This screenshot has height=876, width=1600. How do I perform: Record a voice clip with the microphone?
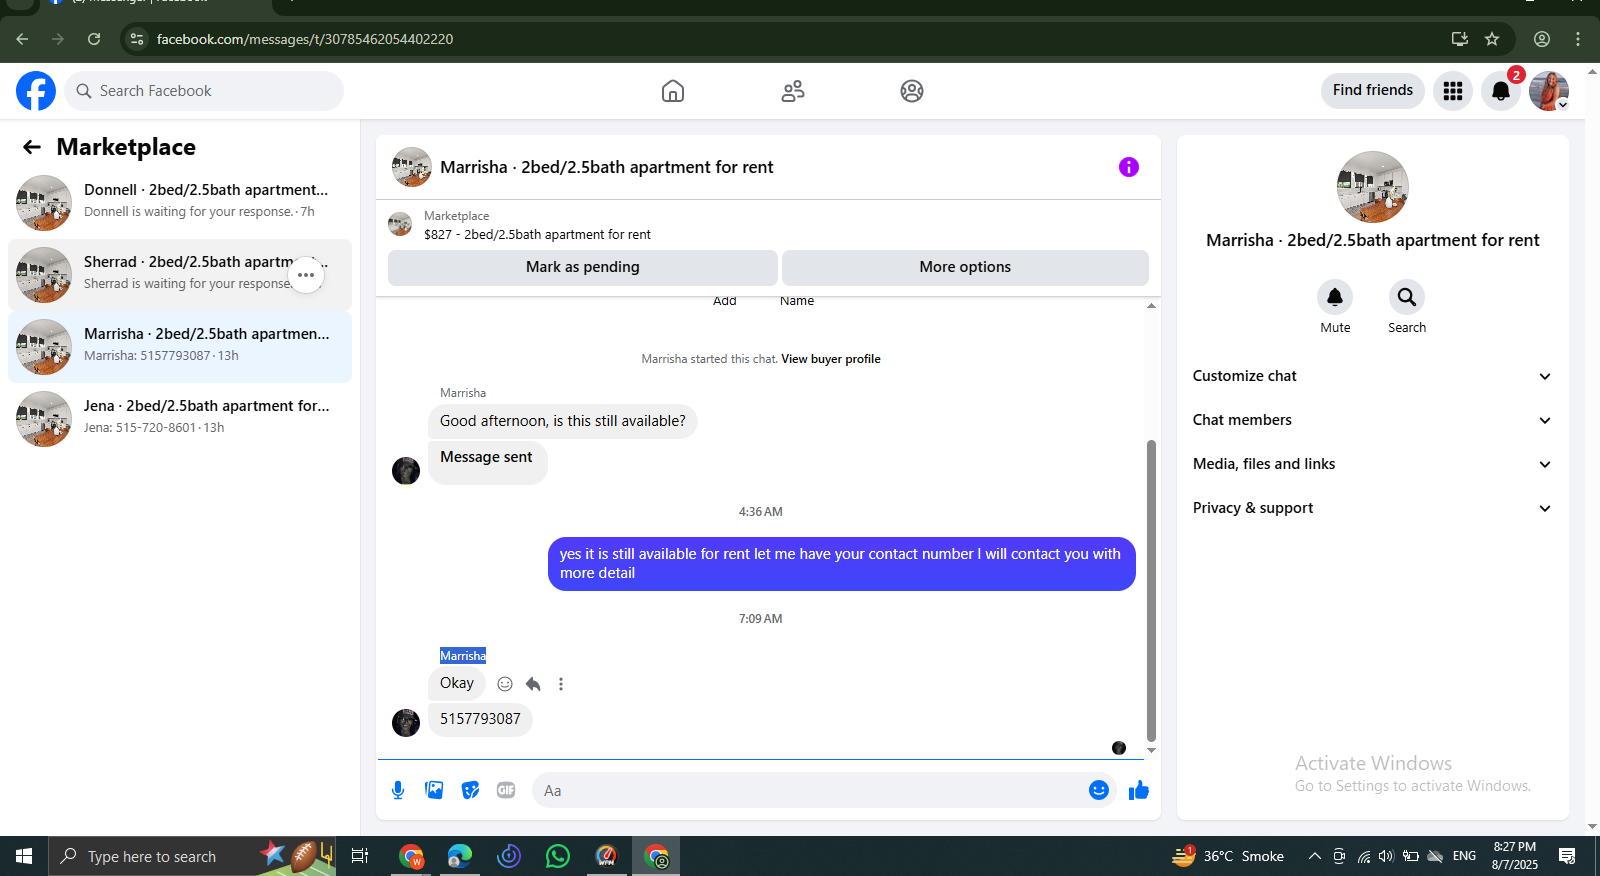398,790
